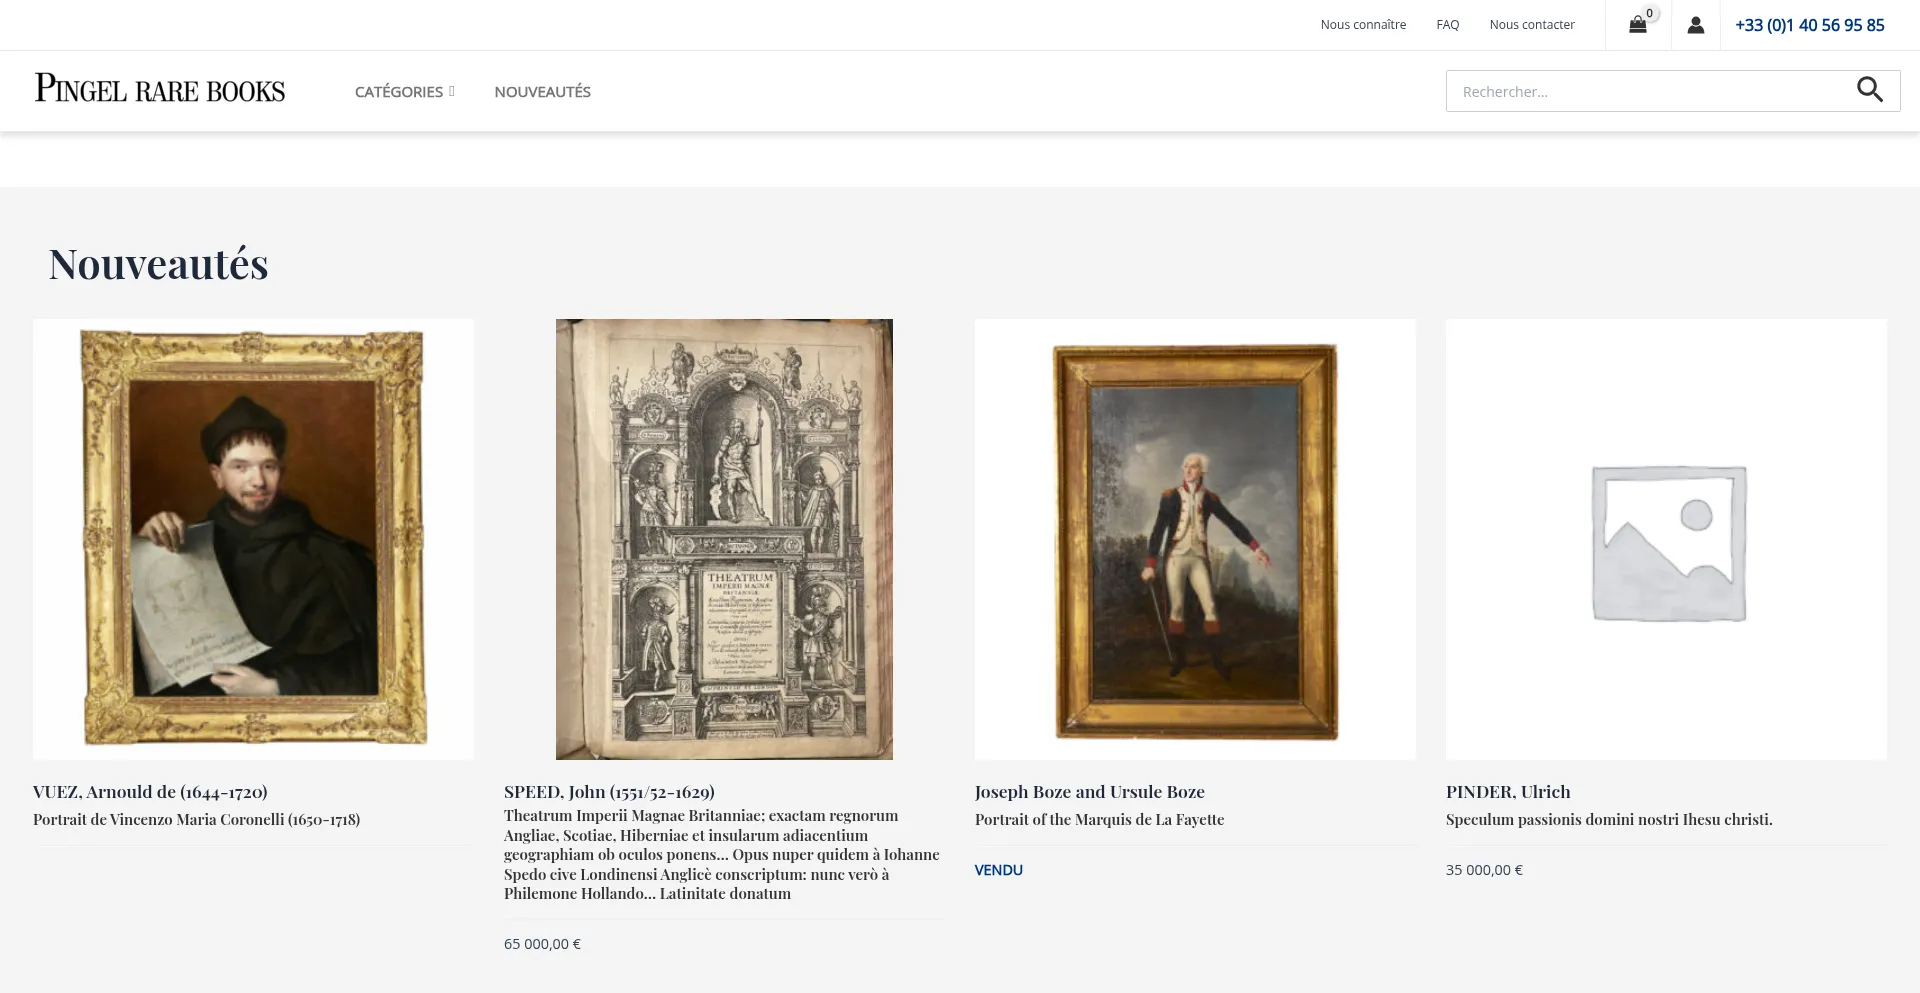The image size is (1920, 993).
Task: Open Speculum passionis domini nostri description
Action: point(1609,820)
